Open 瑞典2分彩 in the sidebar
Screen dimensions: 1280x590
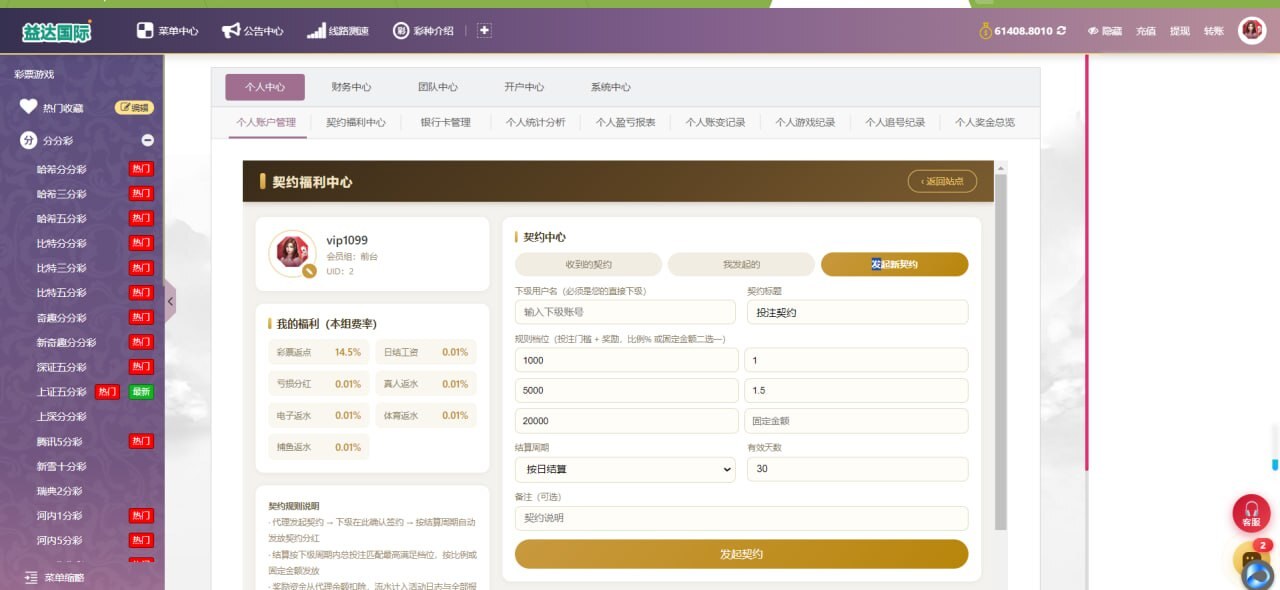point(60,491)
